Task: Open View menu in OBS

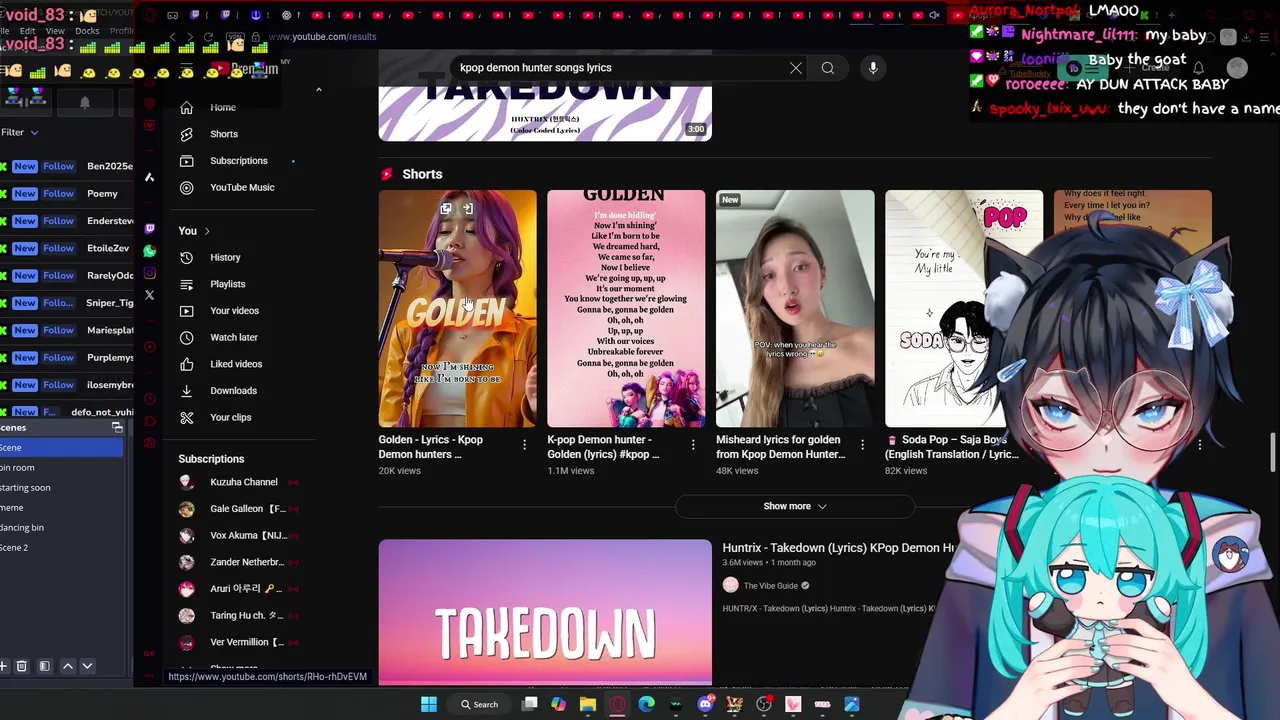Action: pos(55,31)
